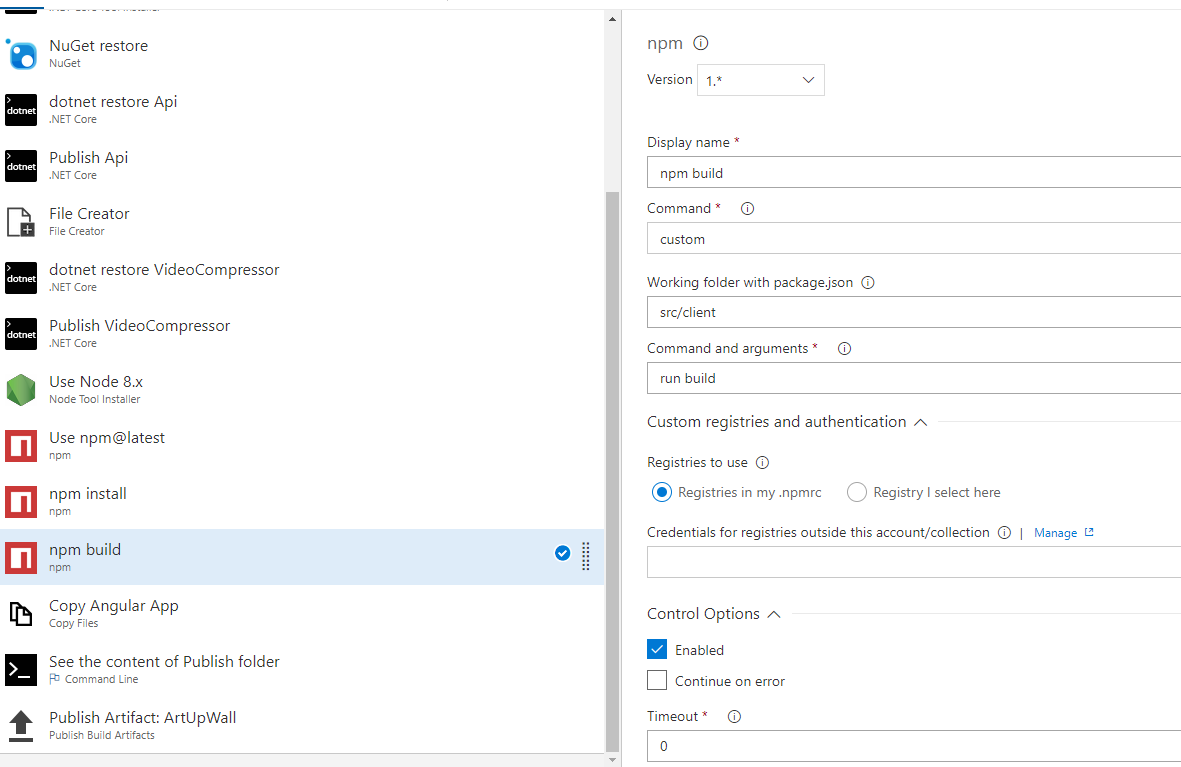Show info for Registries to use

[x=762, y=463]
